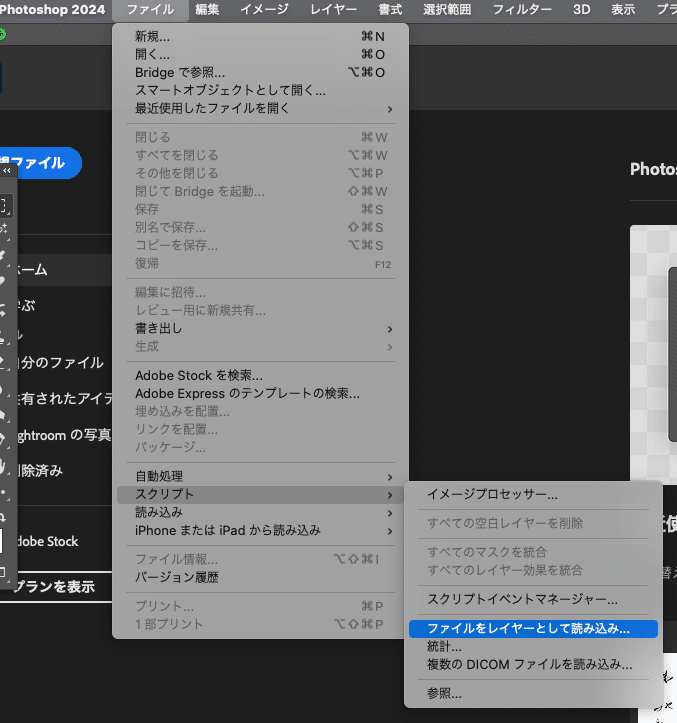The width and height of the screenshot is (677, 723).
Task: Open Lightroom の写真 in the sidebar
Action: [64, 435]
